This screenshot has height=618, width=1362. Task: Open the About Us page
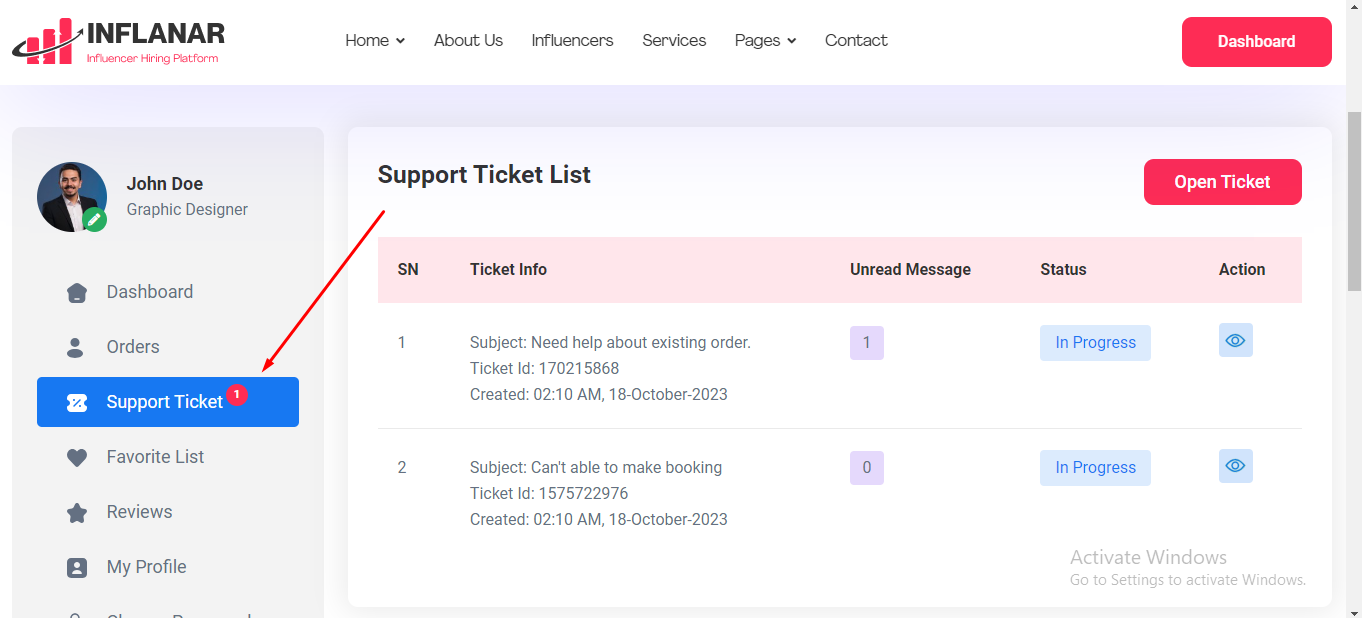tap(468, 41)
